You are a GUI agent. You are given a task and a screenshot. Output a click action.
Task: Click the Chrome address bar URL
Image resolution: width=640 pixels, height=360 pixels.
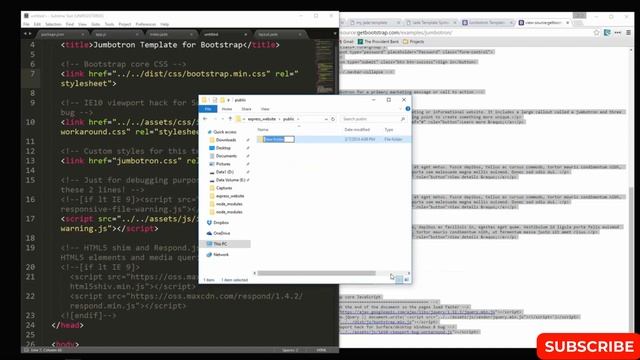(x=396, y=33)
